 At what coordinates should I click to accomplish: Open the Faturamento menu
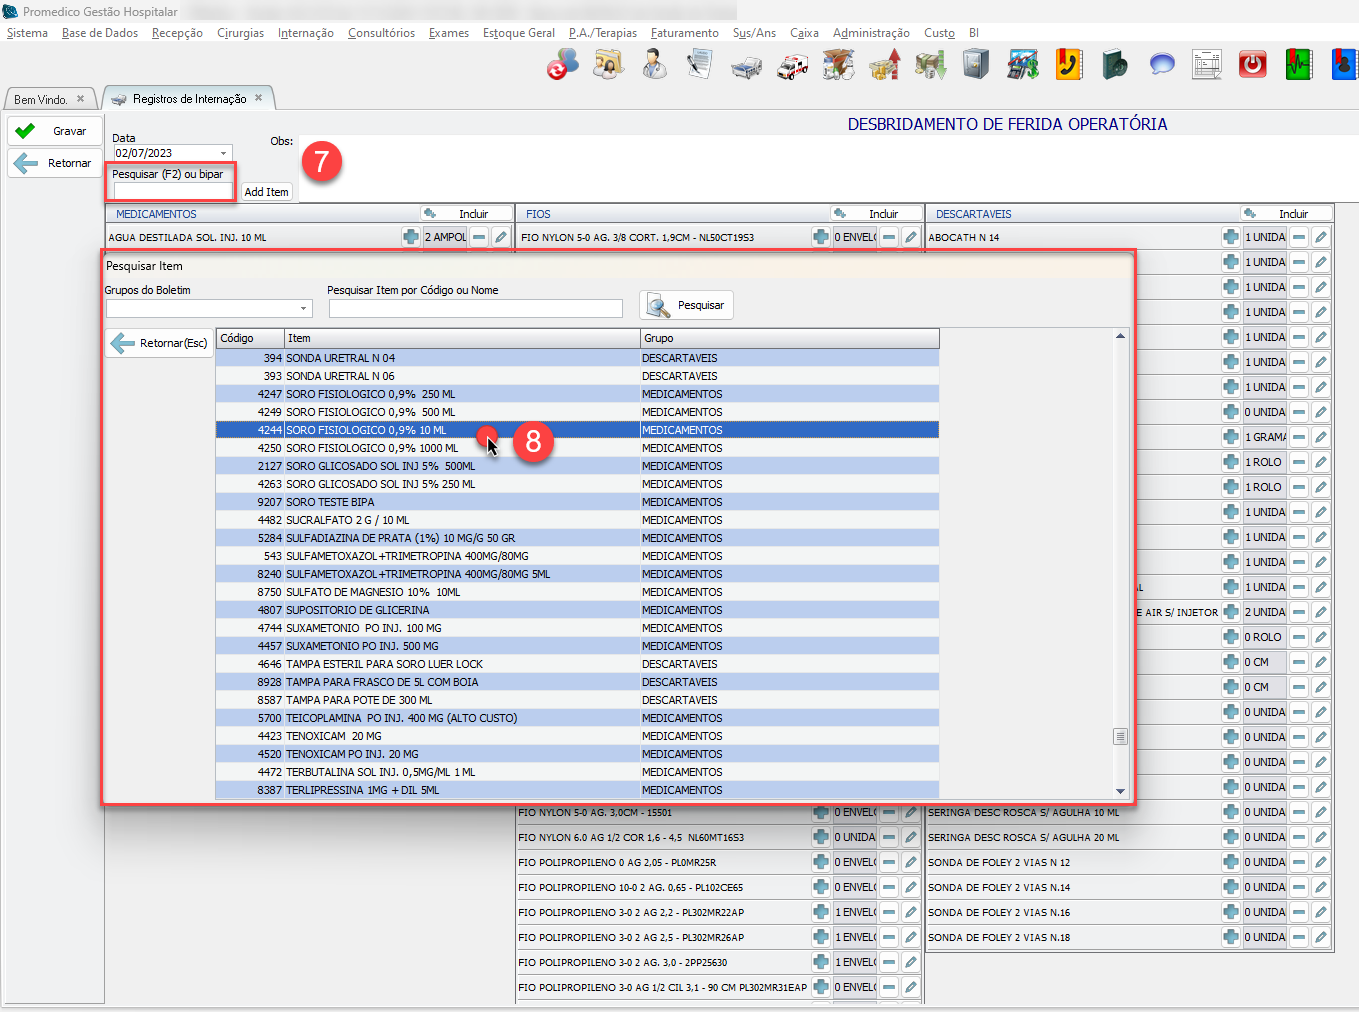click(684, 33)
